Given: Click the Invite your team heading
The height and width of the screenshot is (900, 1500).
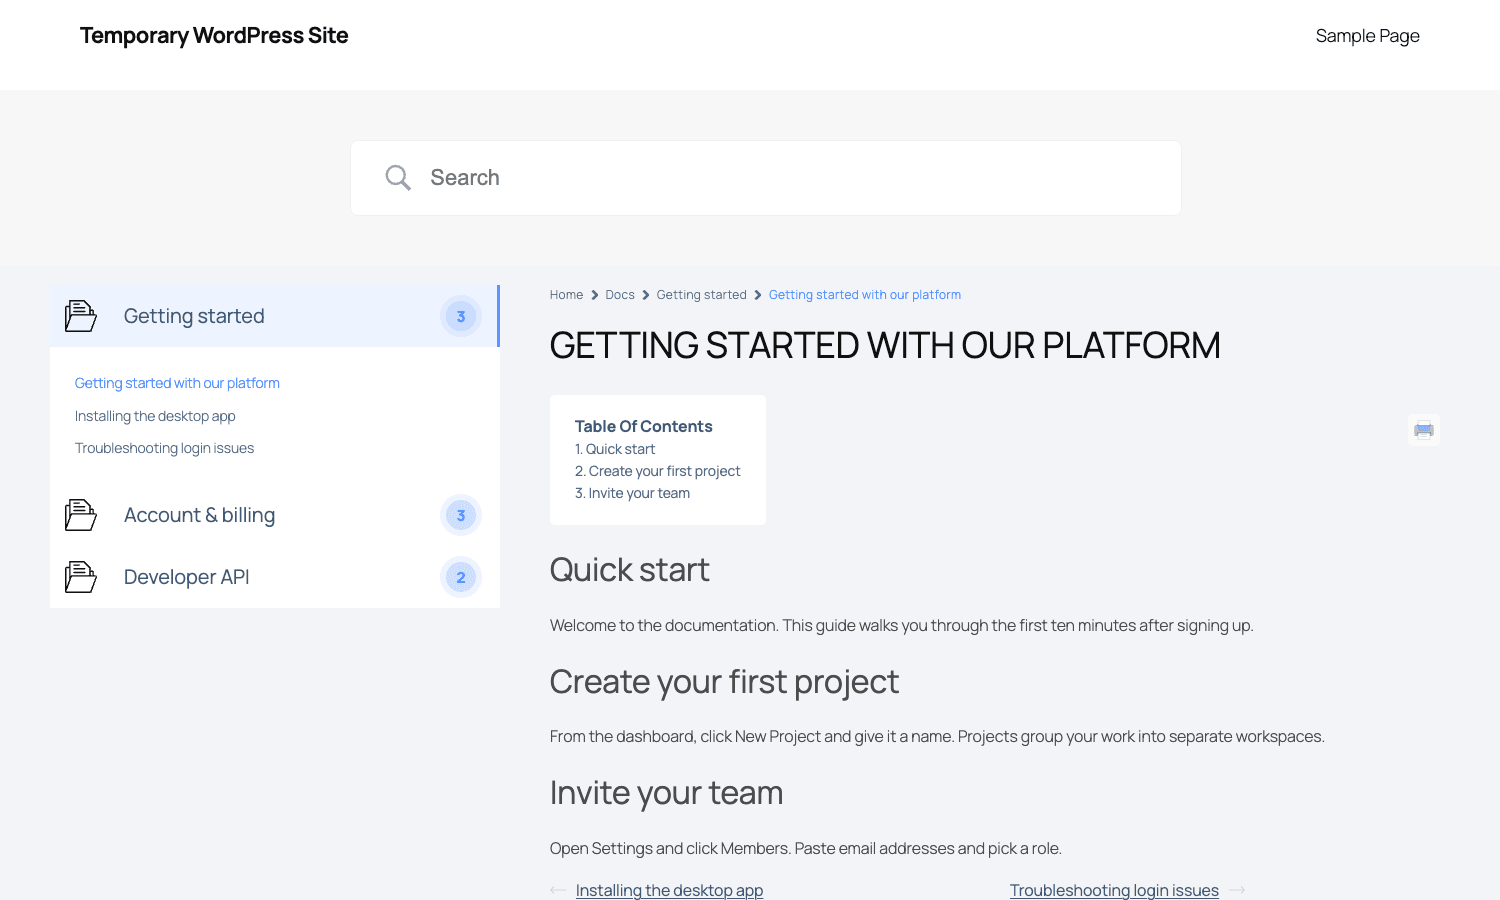Looking at the screenshot, I should [x=666, y=793].
